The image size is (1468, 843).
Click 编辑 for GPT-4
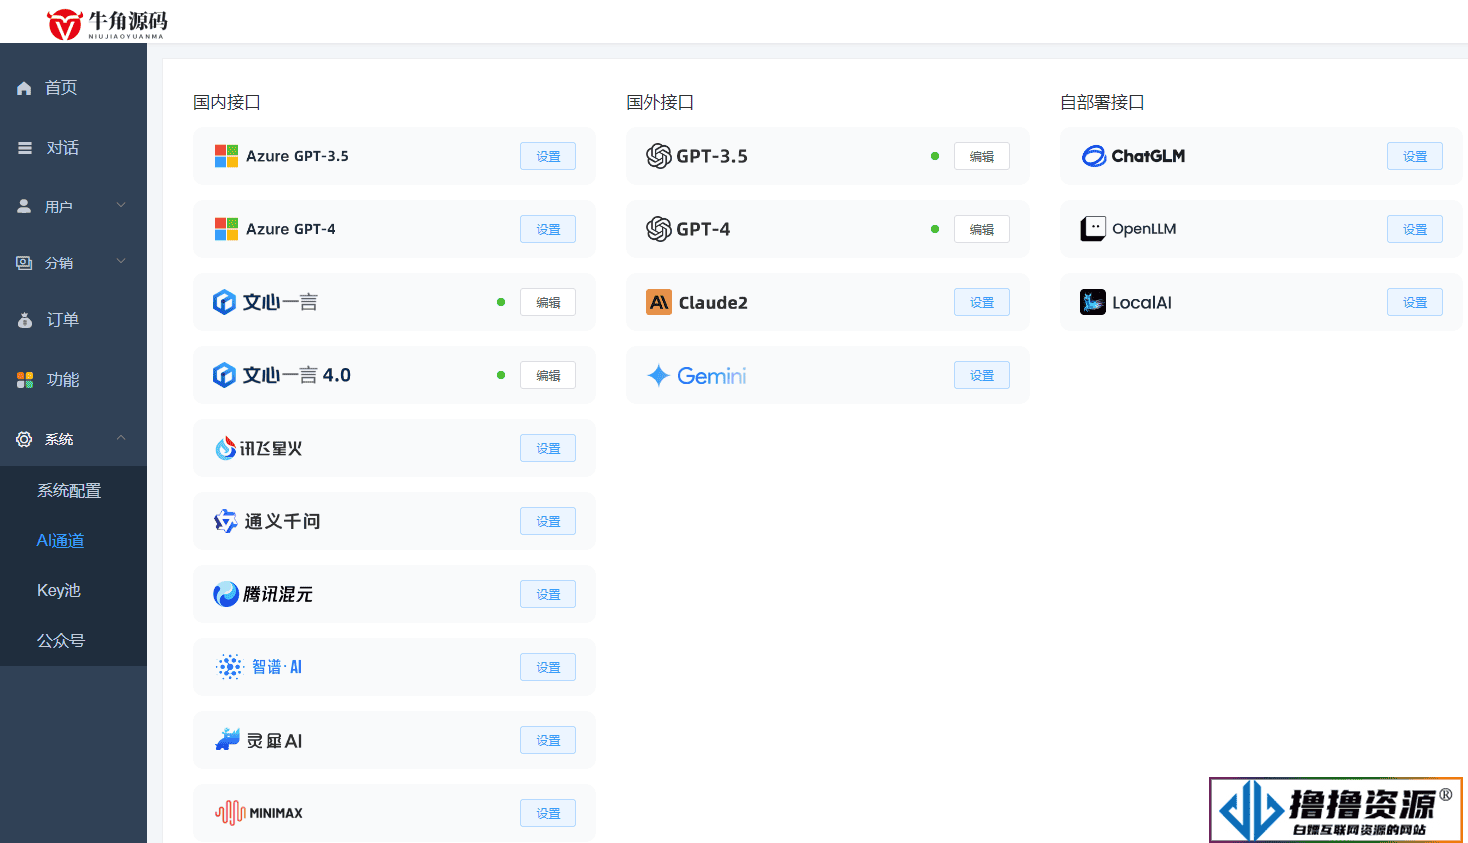click(x=982, y=229)
